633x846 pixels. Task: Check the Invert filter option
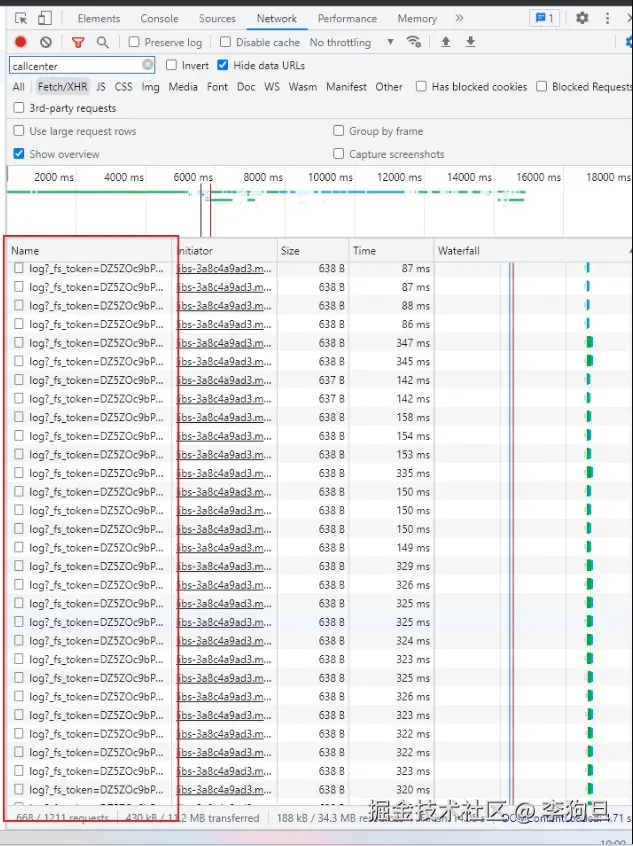172,65
